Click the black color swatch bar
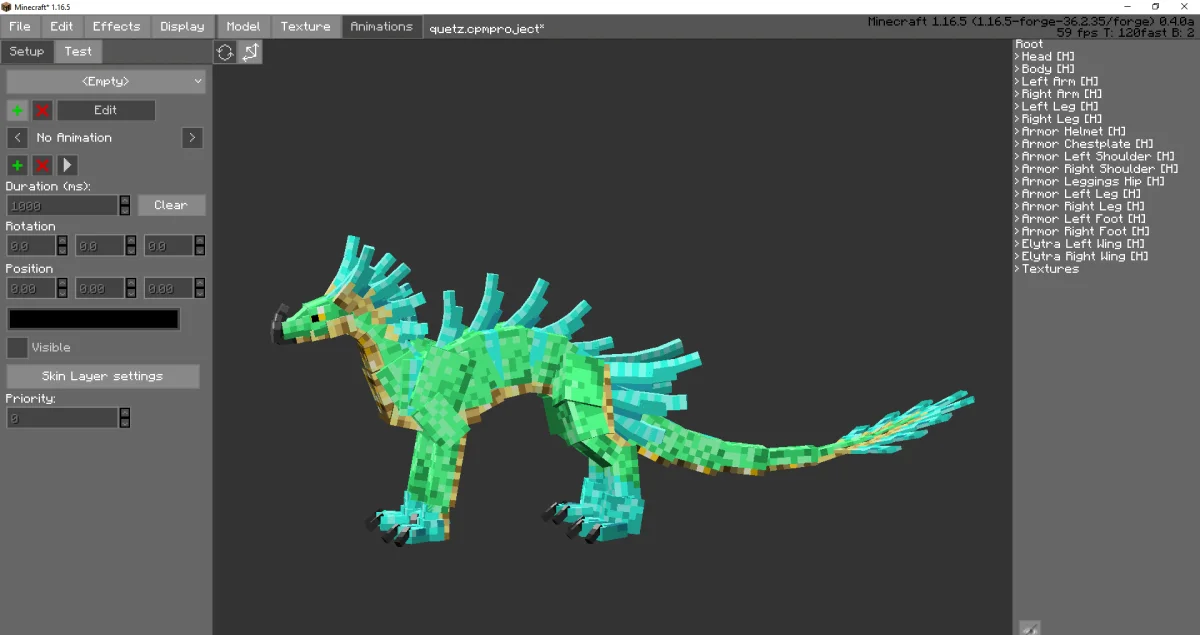The image size is (1200, 635). [x=94, y=319]
